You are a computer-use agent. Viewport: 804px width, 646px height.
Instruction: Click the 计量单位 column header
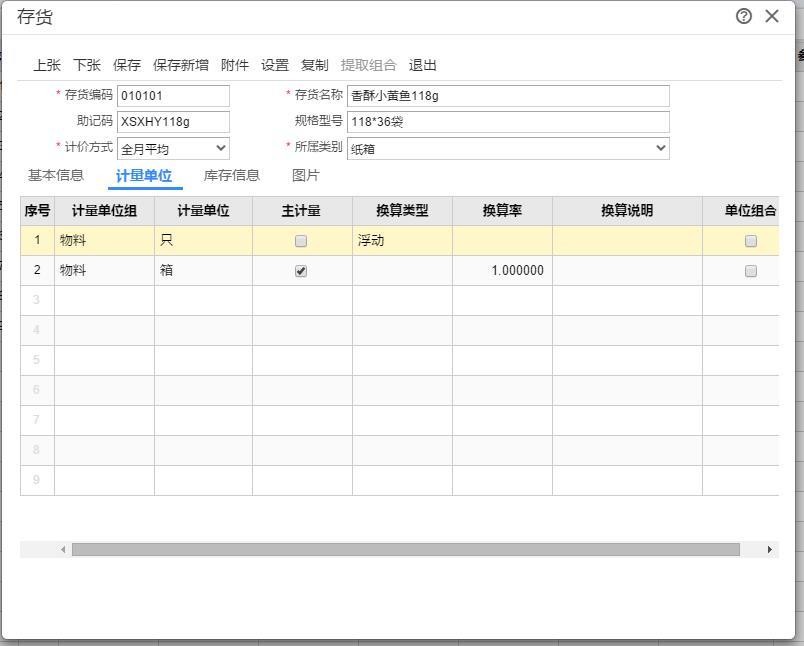pyautogui.click(x=204, y=211)
